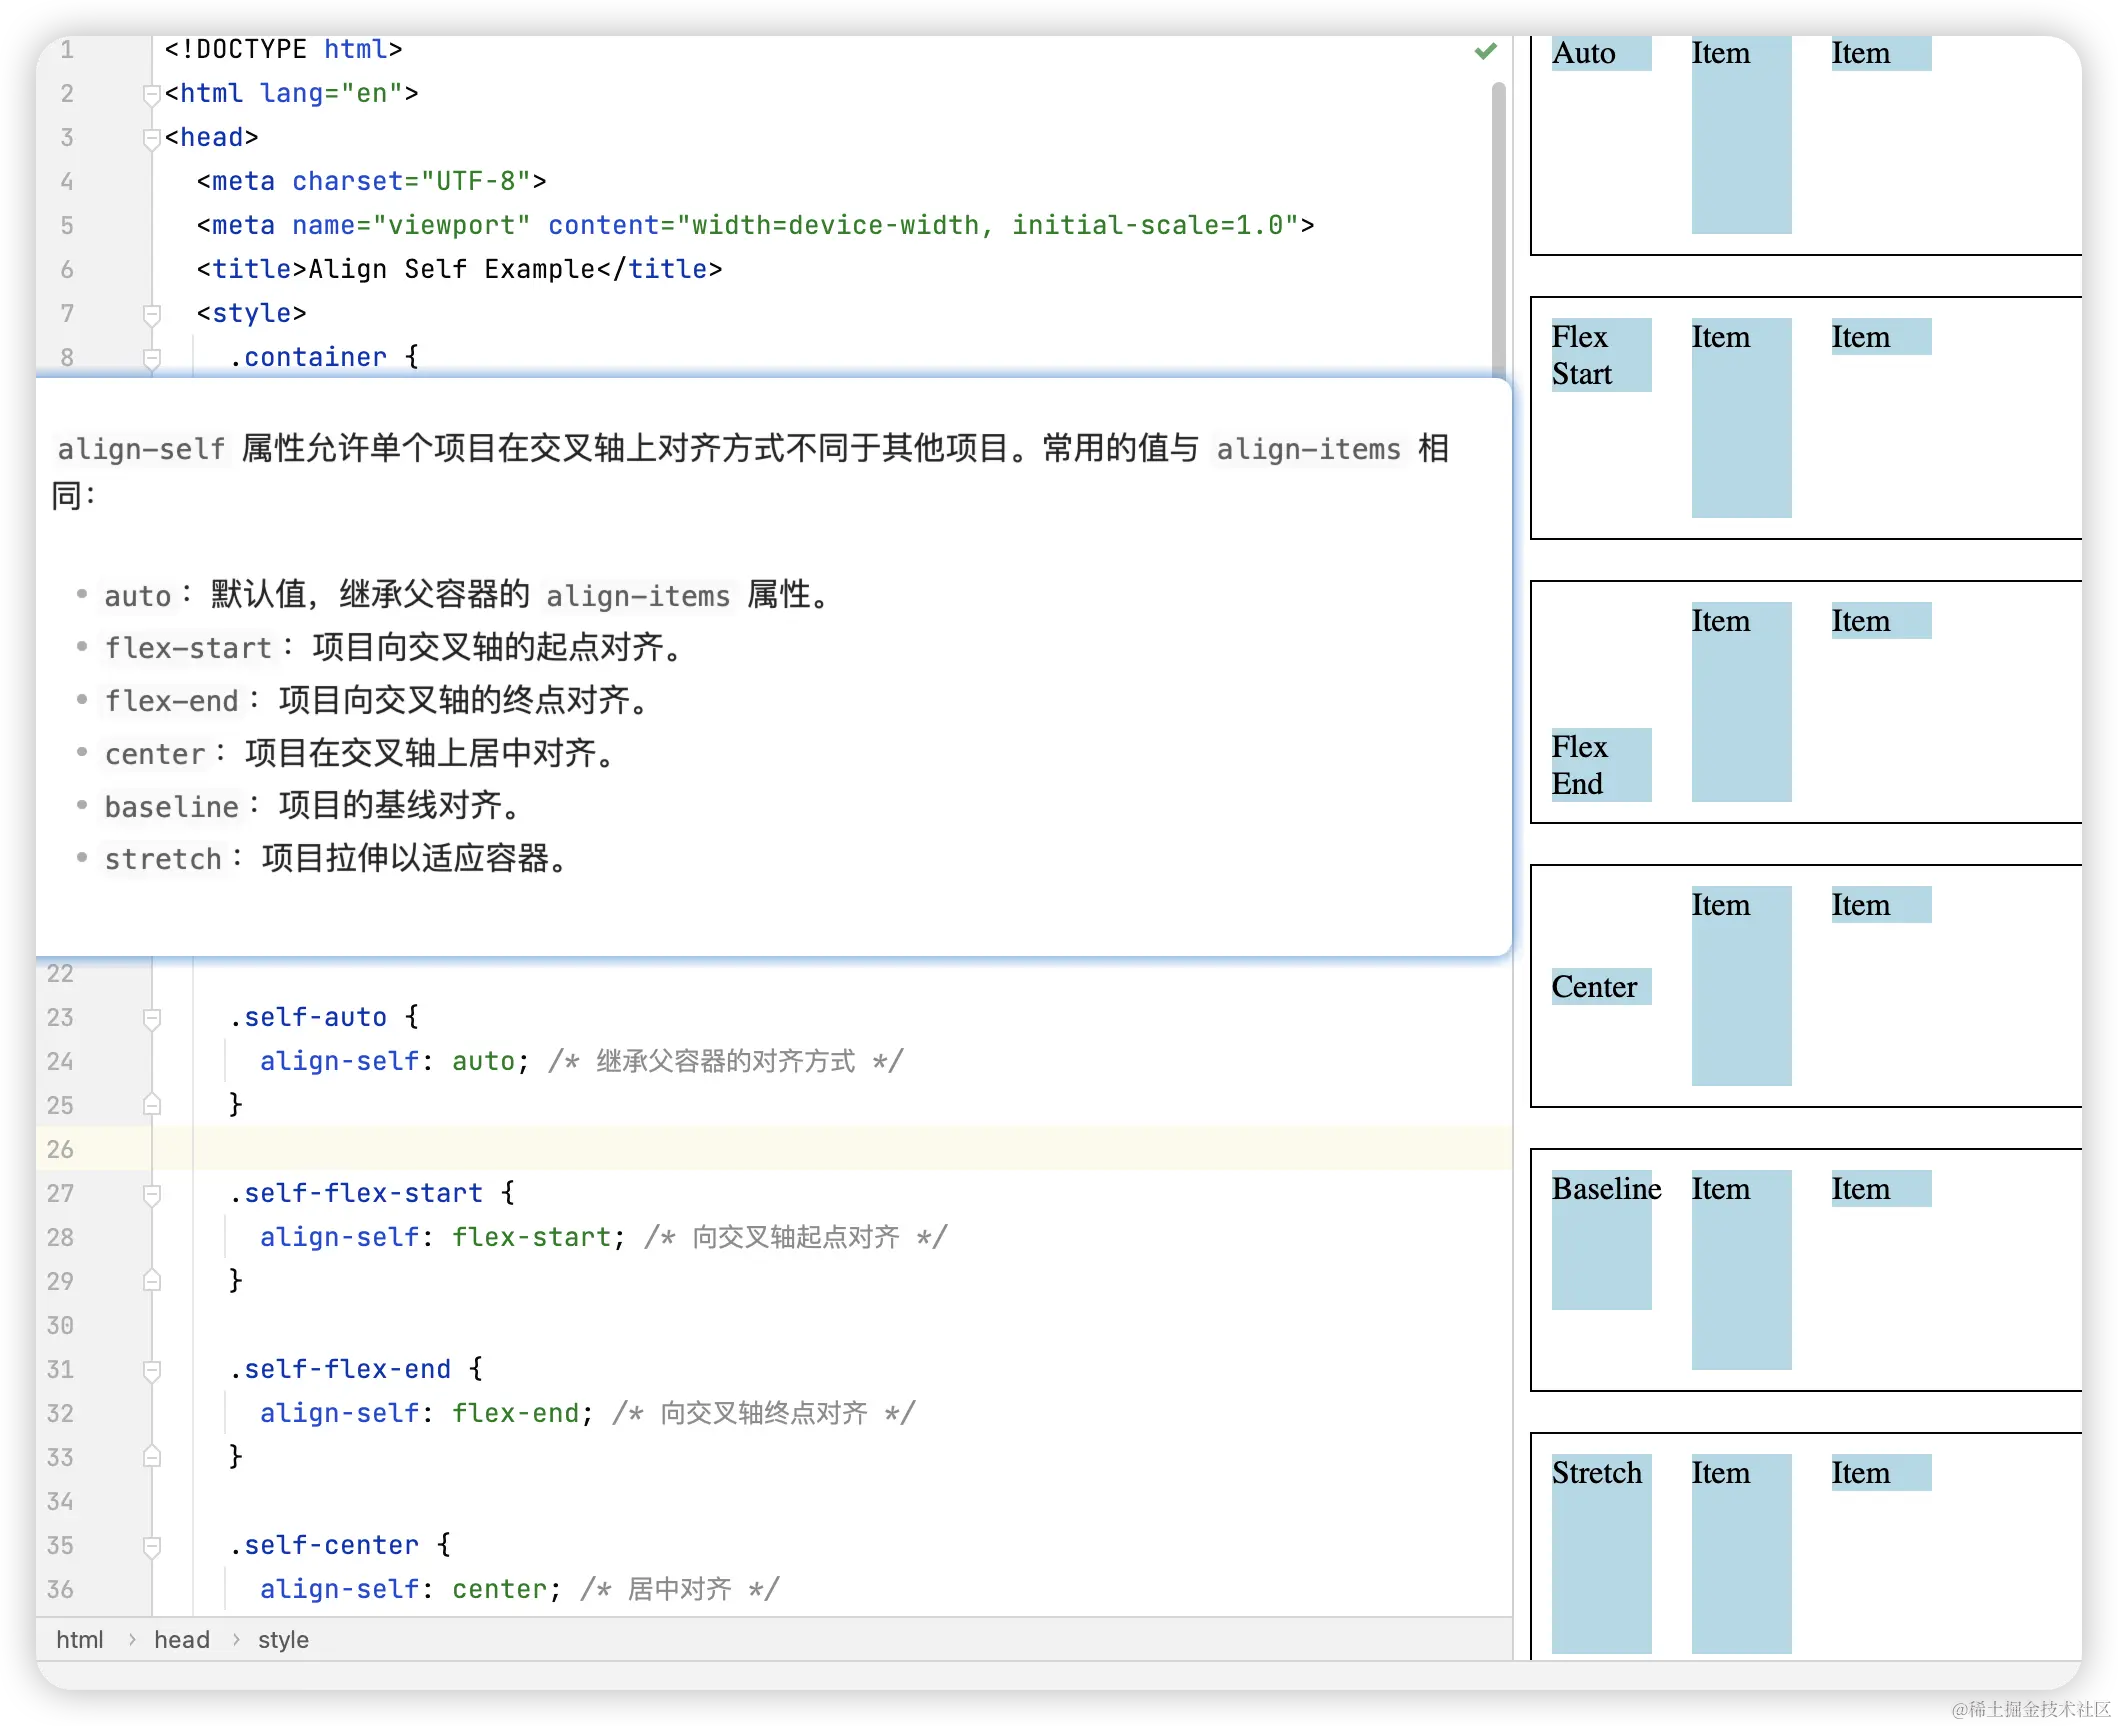Fold the .self-flex-start rule block
Image resolution: width=2118 pixels, height=1726 pixels.
click(x=152, y=1194)
